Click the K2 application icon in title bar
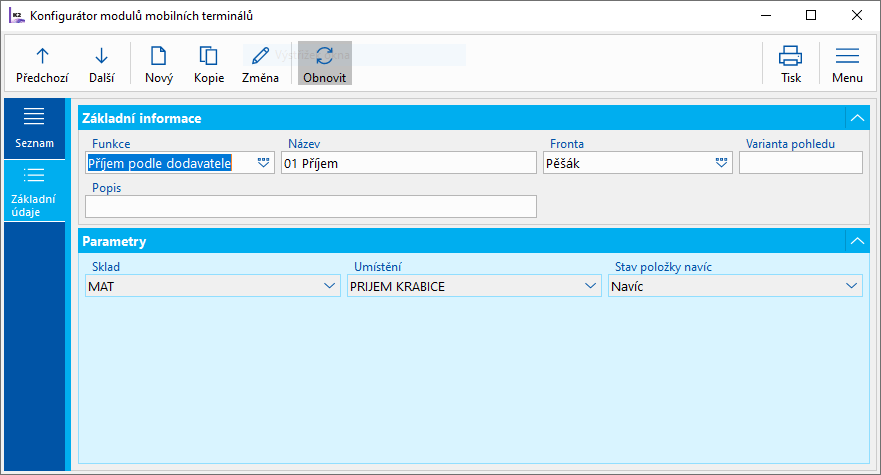The image size is (881, 475). tap(16, 16)
